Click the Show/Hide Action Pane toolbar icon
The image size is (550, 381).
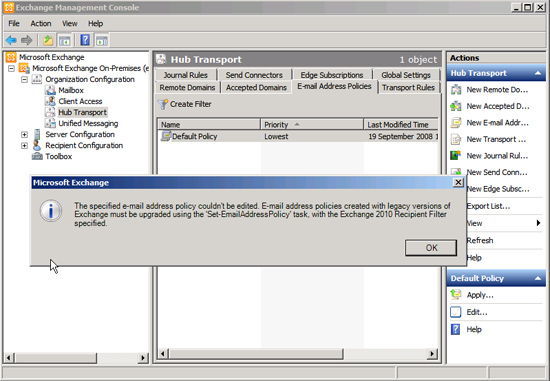tap(102, 40)
